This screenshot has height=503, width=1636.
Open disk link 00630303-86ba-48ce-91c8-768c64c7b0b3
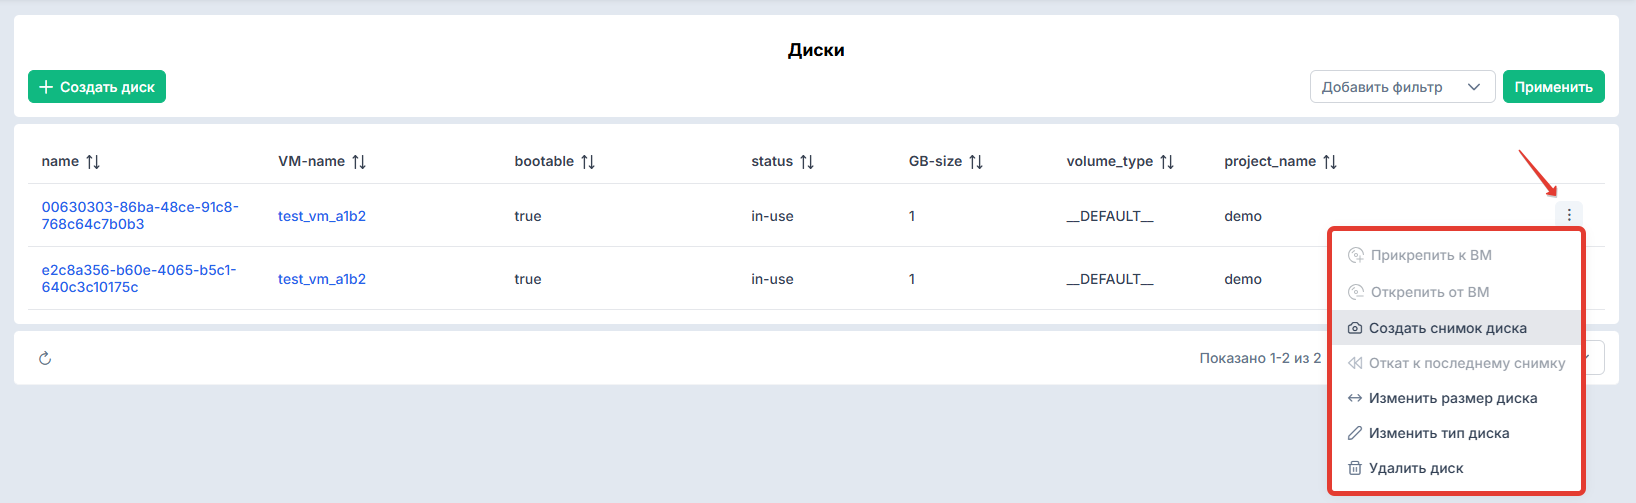(140, 215)
